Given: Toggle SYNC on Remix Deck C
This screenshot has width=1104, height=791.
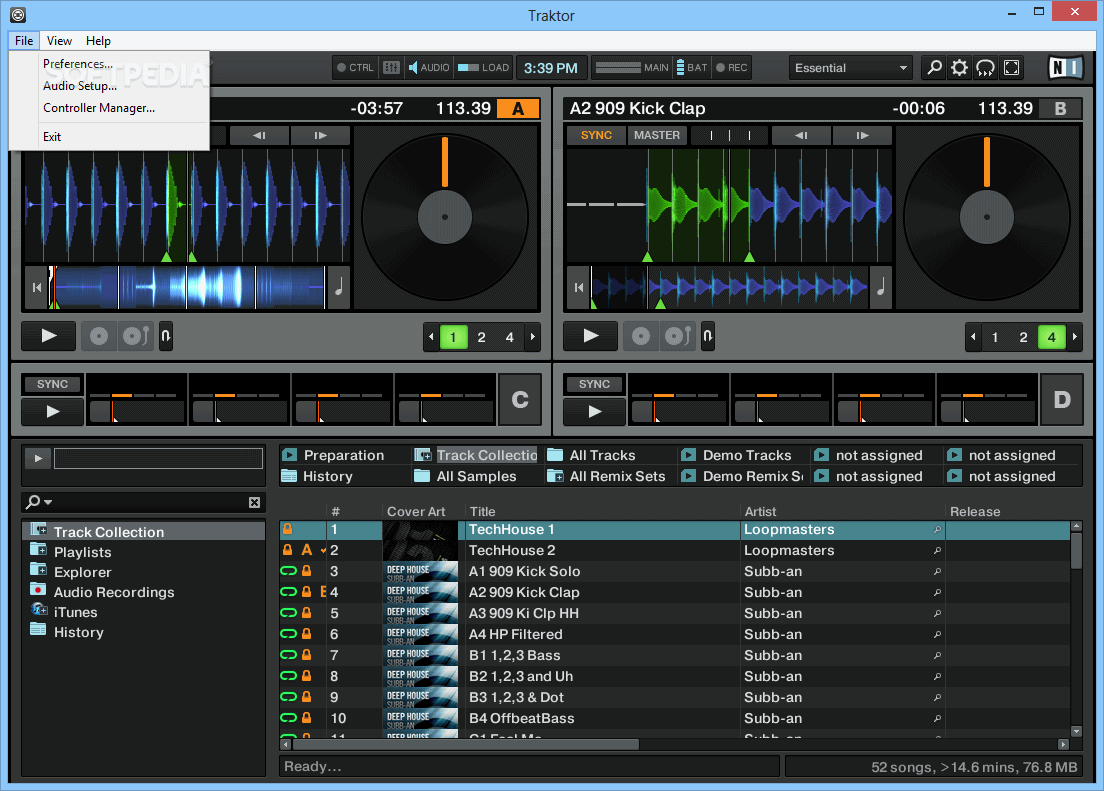Looking at the screenshot, I should click(x=53, y=384).
